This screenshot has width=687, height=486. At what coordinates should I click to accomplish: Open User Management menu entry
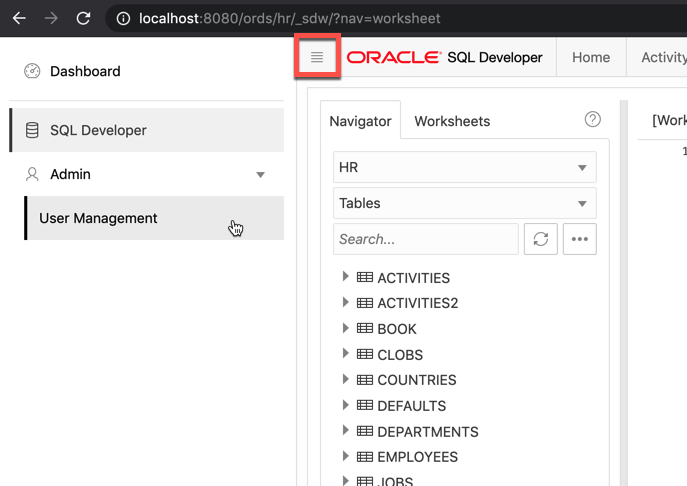(x=154, y=218)
